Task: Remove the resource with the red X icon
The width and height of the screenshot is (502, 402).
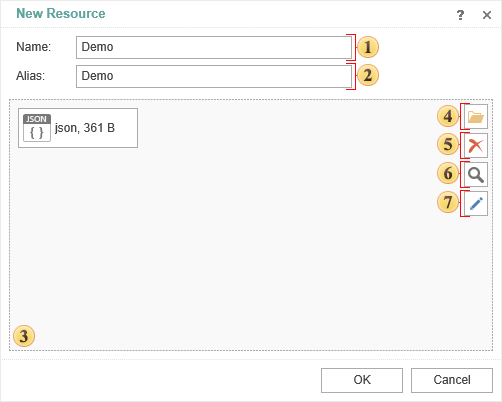Action: click(x=476, y=146)
